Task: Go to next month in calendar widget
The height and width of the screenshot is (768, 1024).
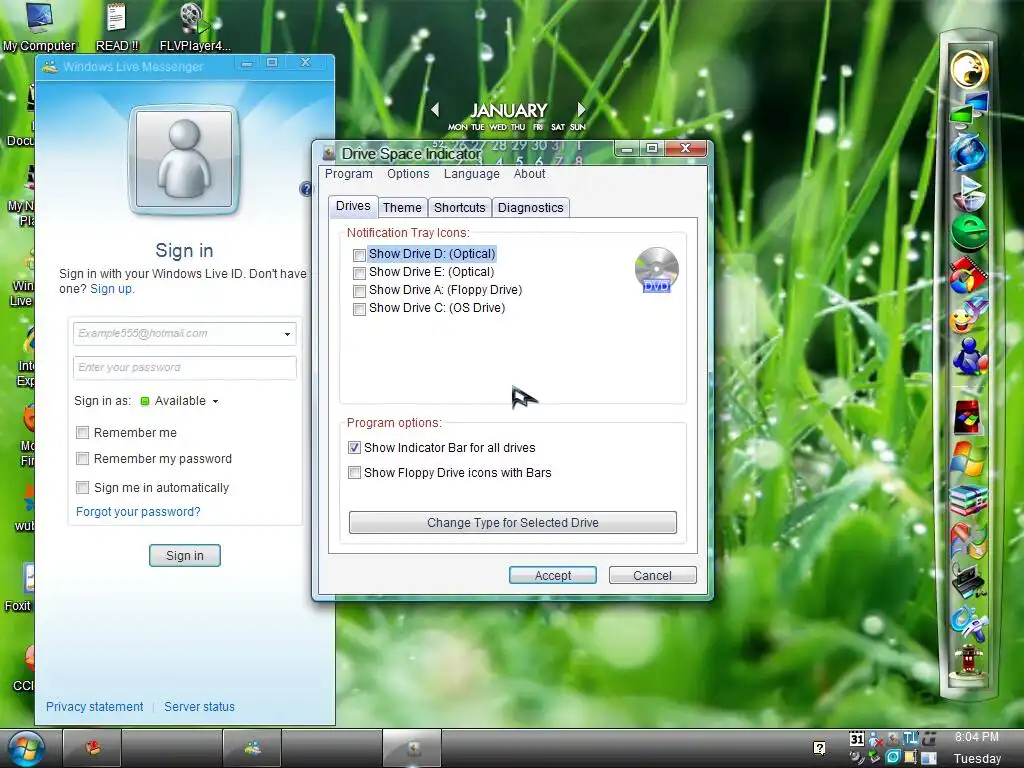Action: [581, 109]
